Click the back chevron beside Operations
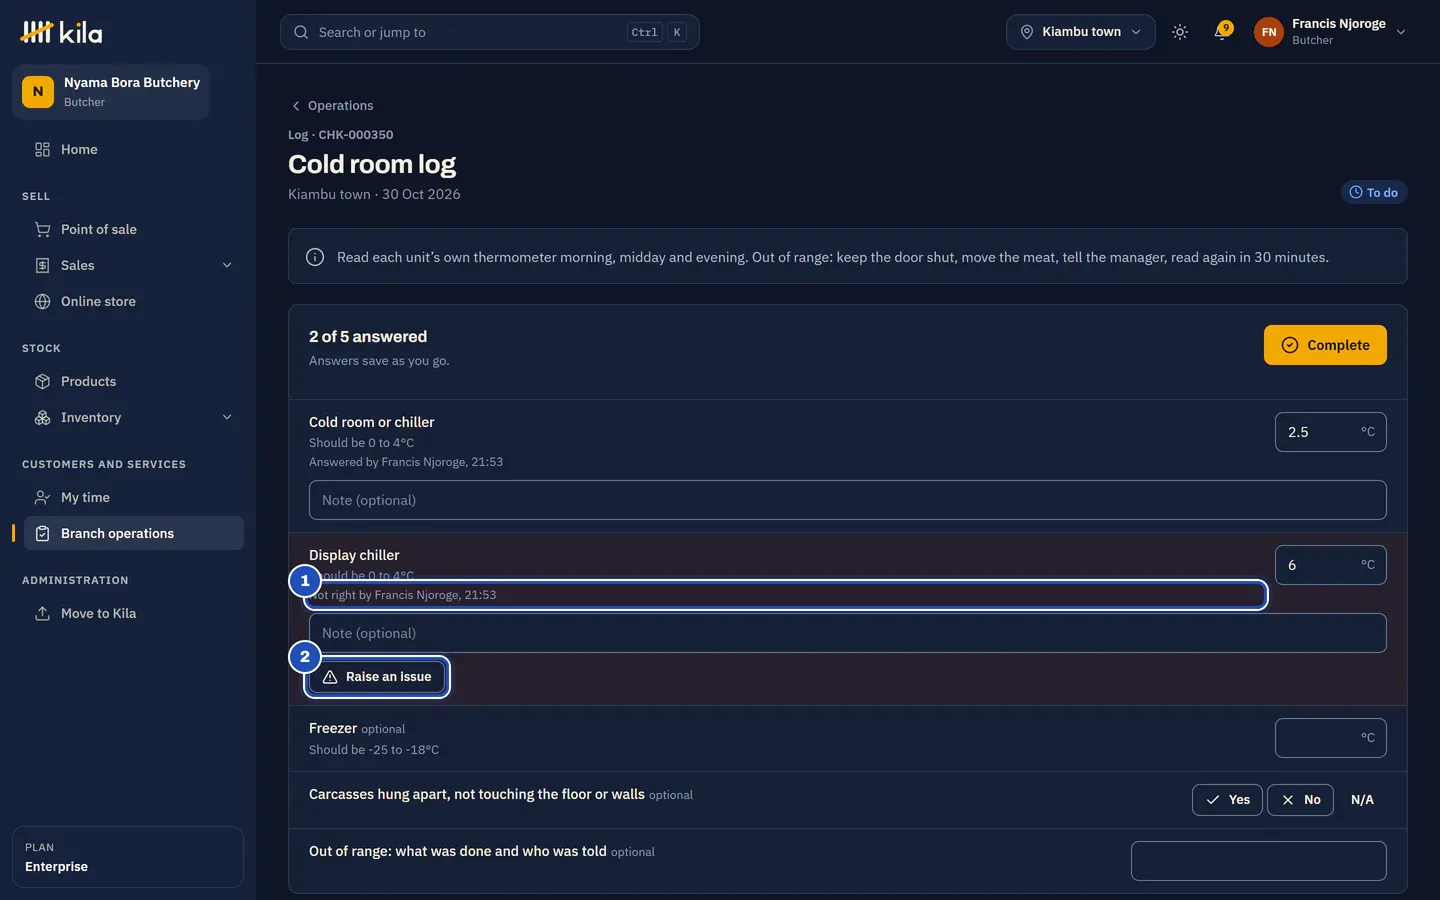 (x=296, y=106)
